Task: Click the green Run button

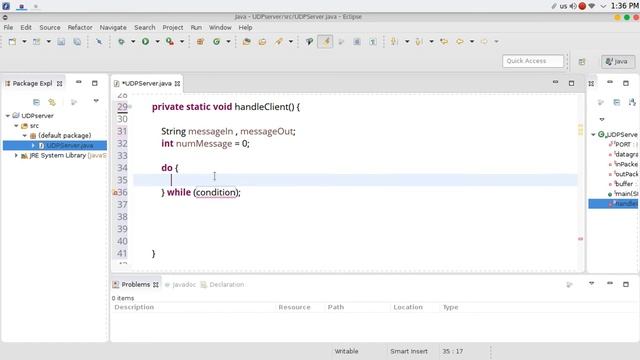Action: pos(145,41)
